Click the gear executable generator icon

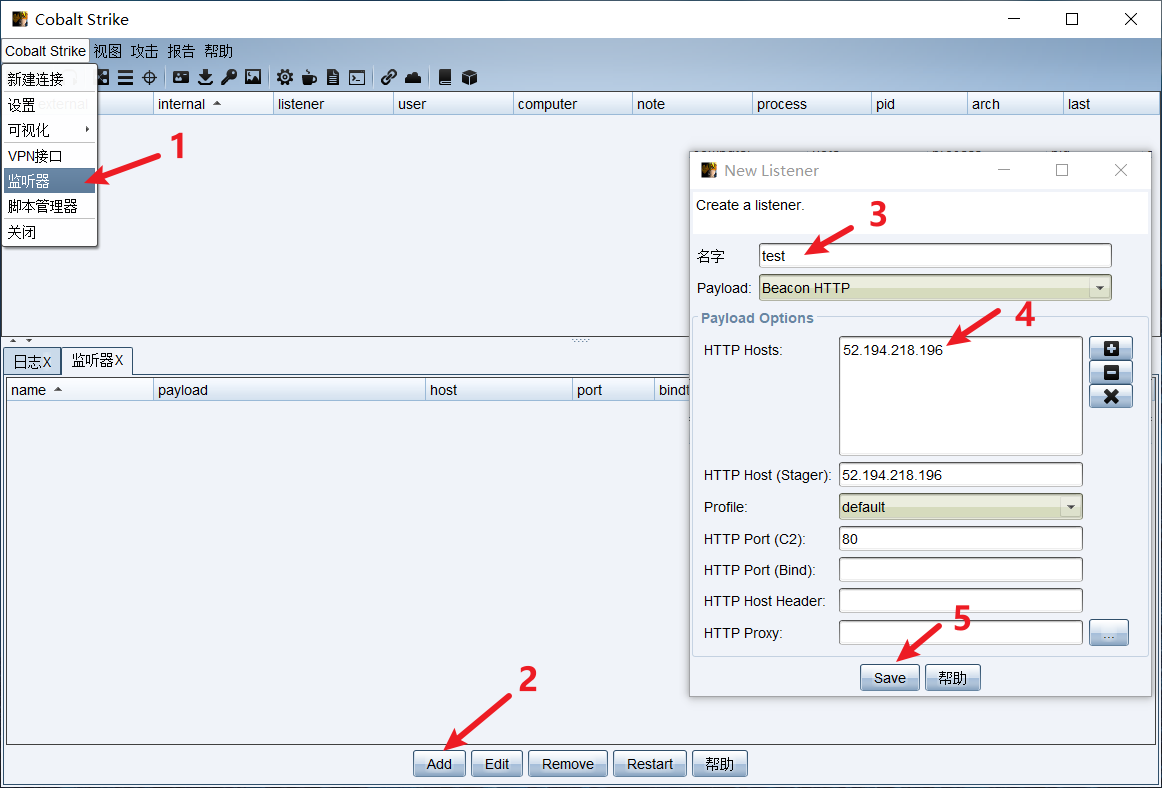point(285,77)
